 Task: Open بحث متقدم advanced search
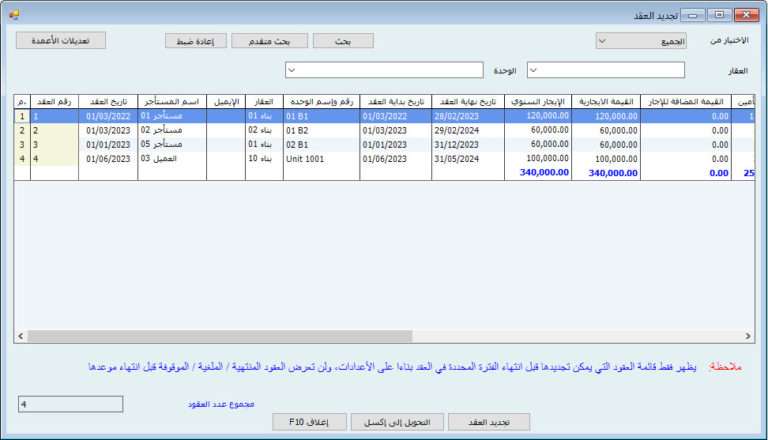[x=270, y=41]
